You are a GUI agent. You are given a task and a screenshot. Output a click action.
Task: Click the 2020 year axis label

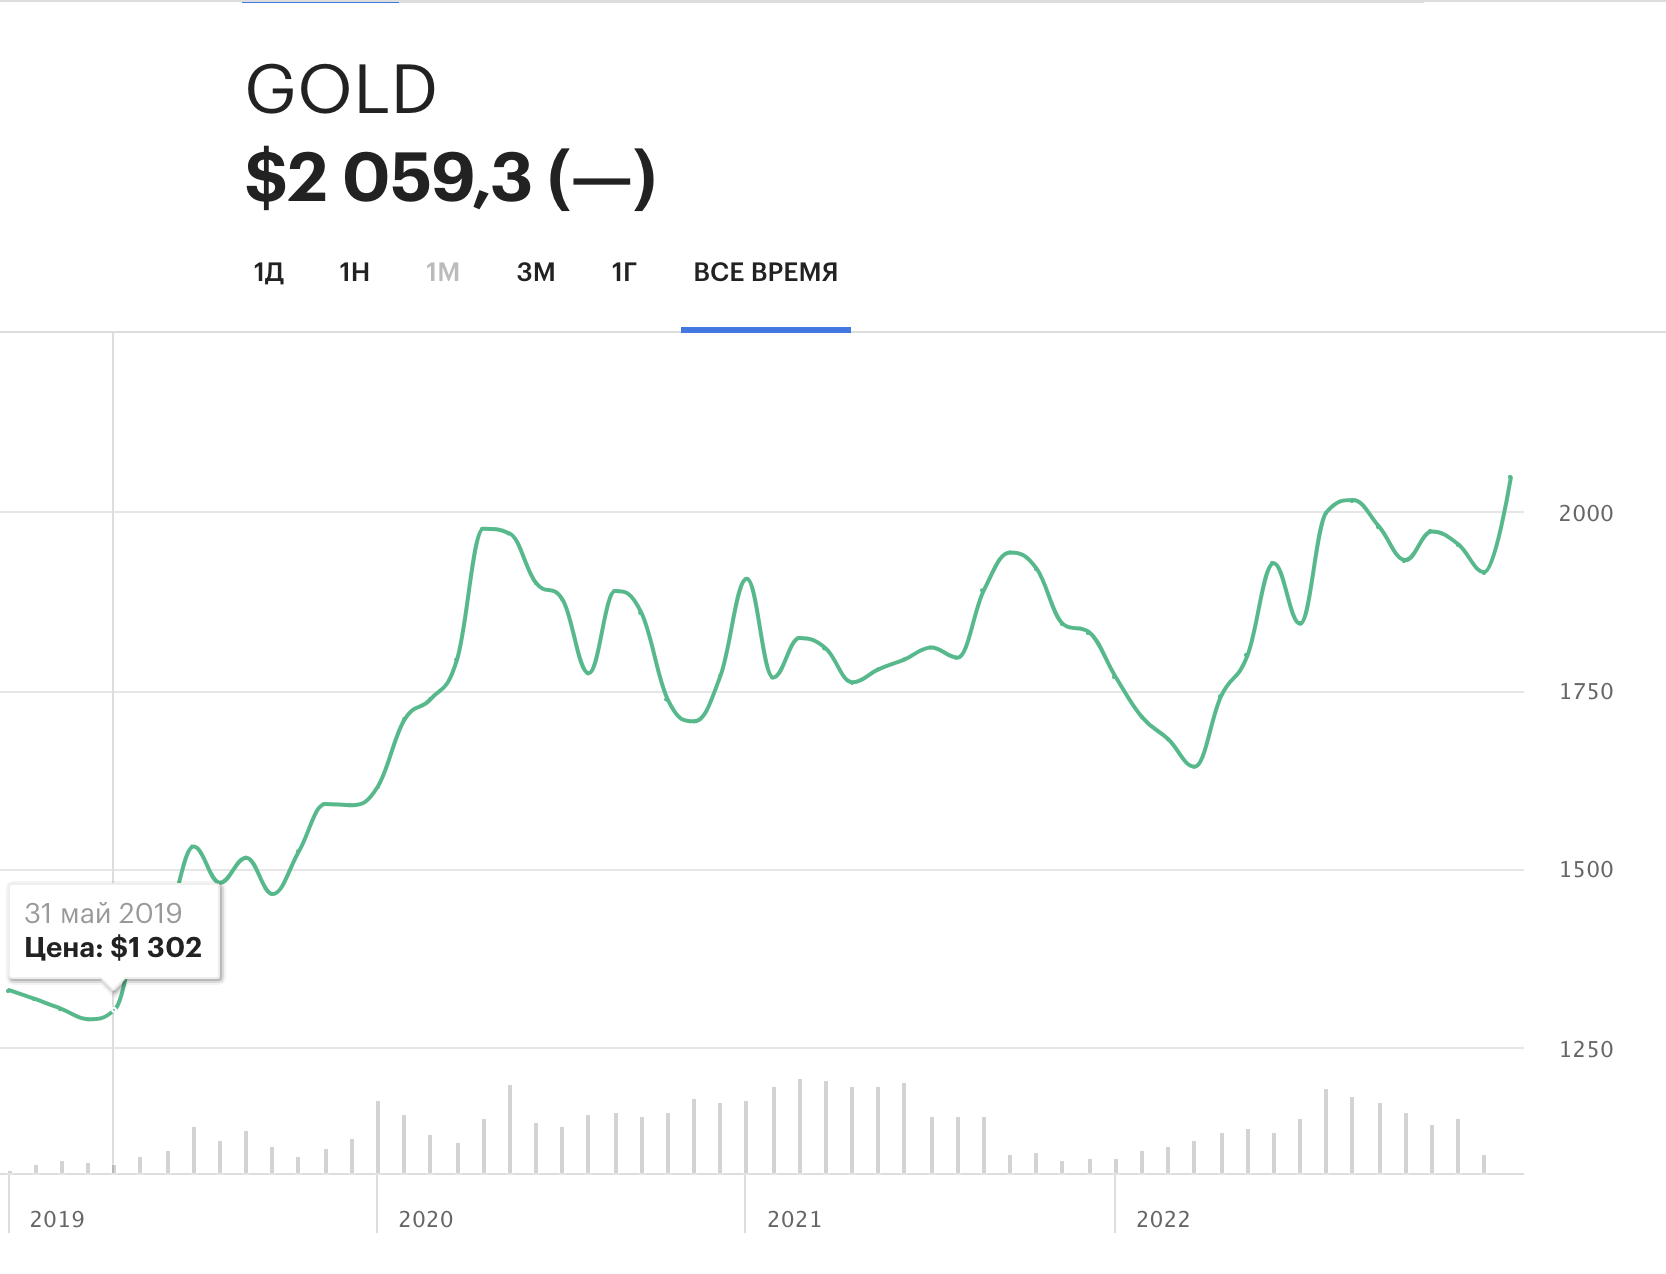point(426,1219)
